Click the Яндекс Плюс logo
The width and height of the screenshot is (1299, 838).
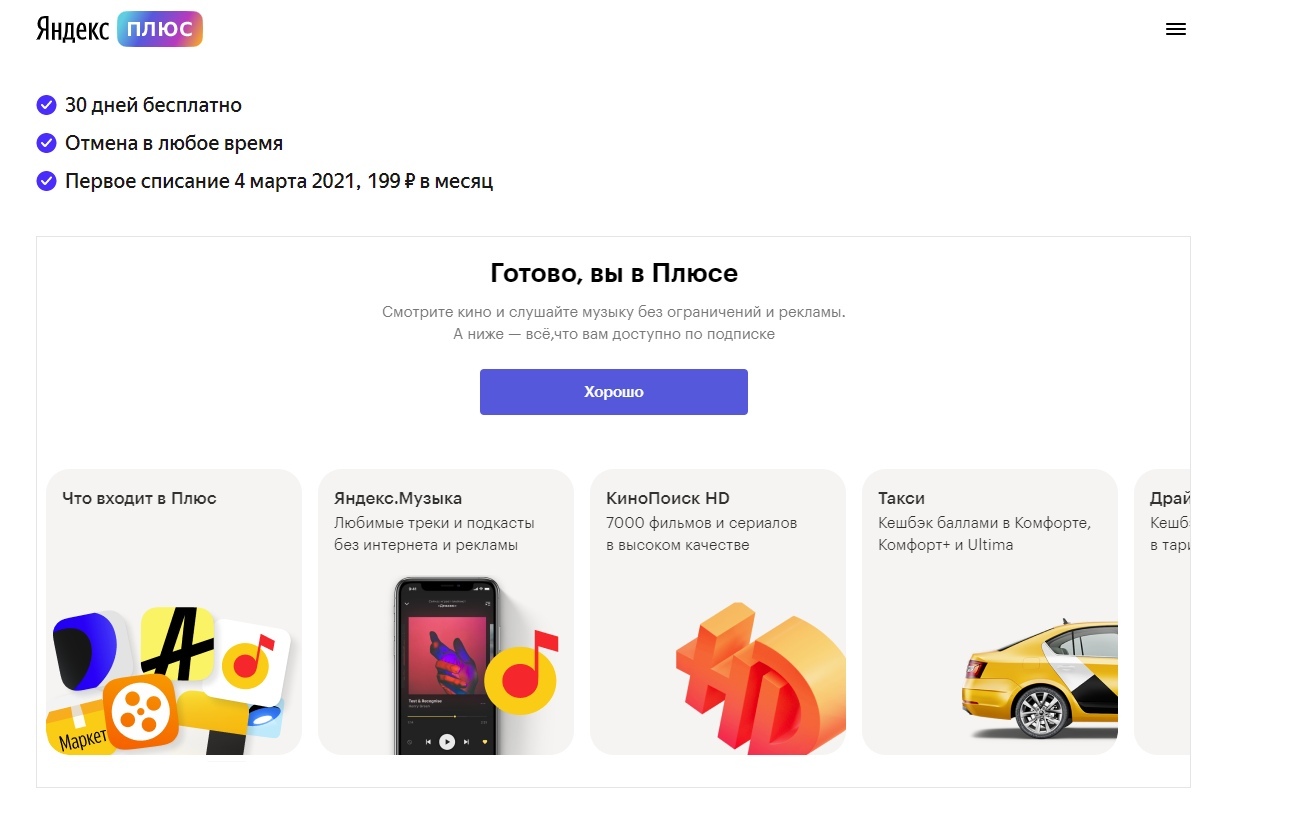pyautogui.click(x=119, y=29)
